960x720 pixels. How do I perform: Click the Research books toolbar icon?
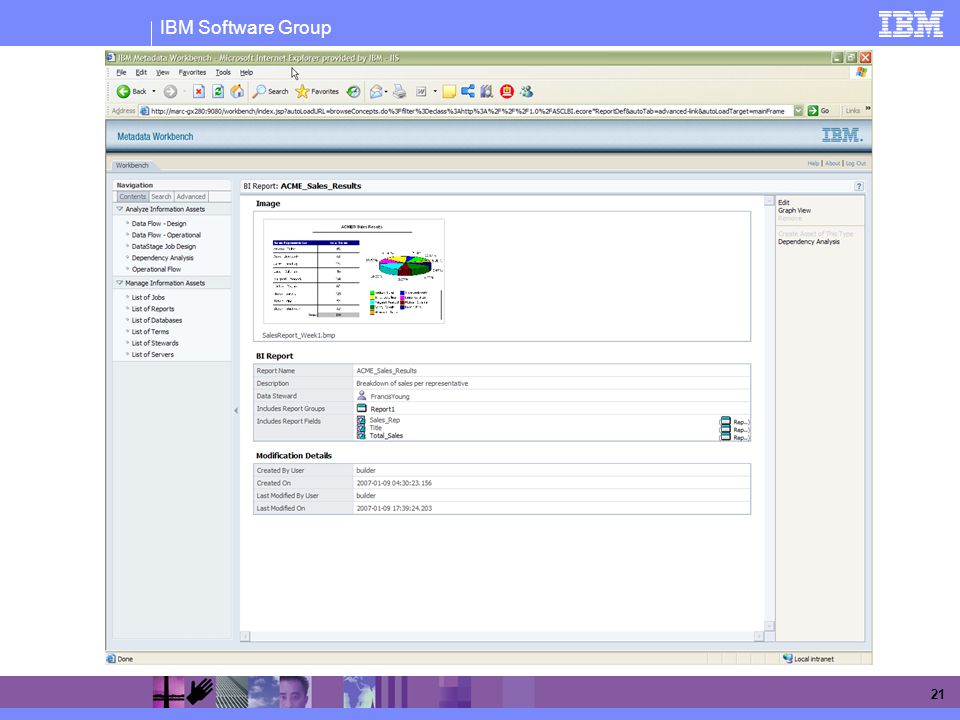pyautogui.click(x=487, y=91)
